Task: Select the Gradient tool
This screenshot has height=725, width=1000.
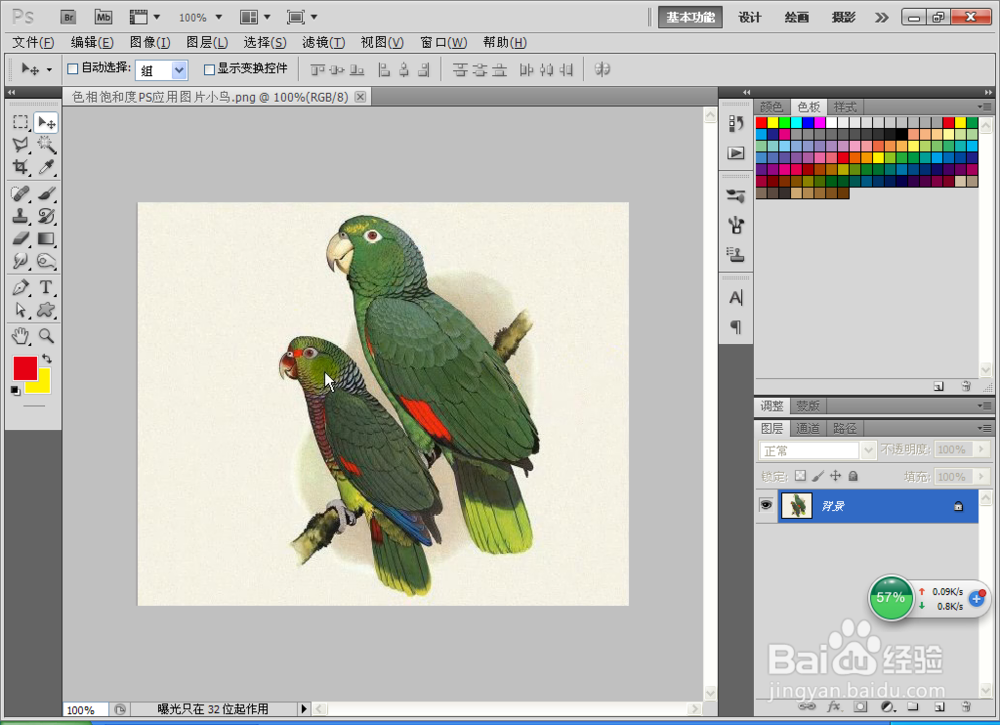Action: tap(46, 238)
